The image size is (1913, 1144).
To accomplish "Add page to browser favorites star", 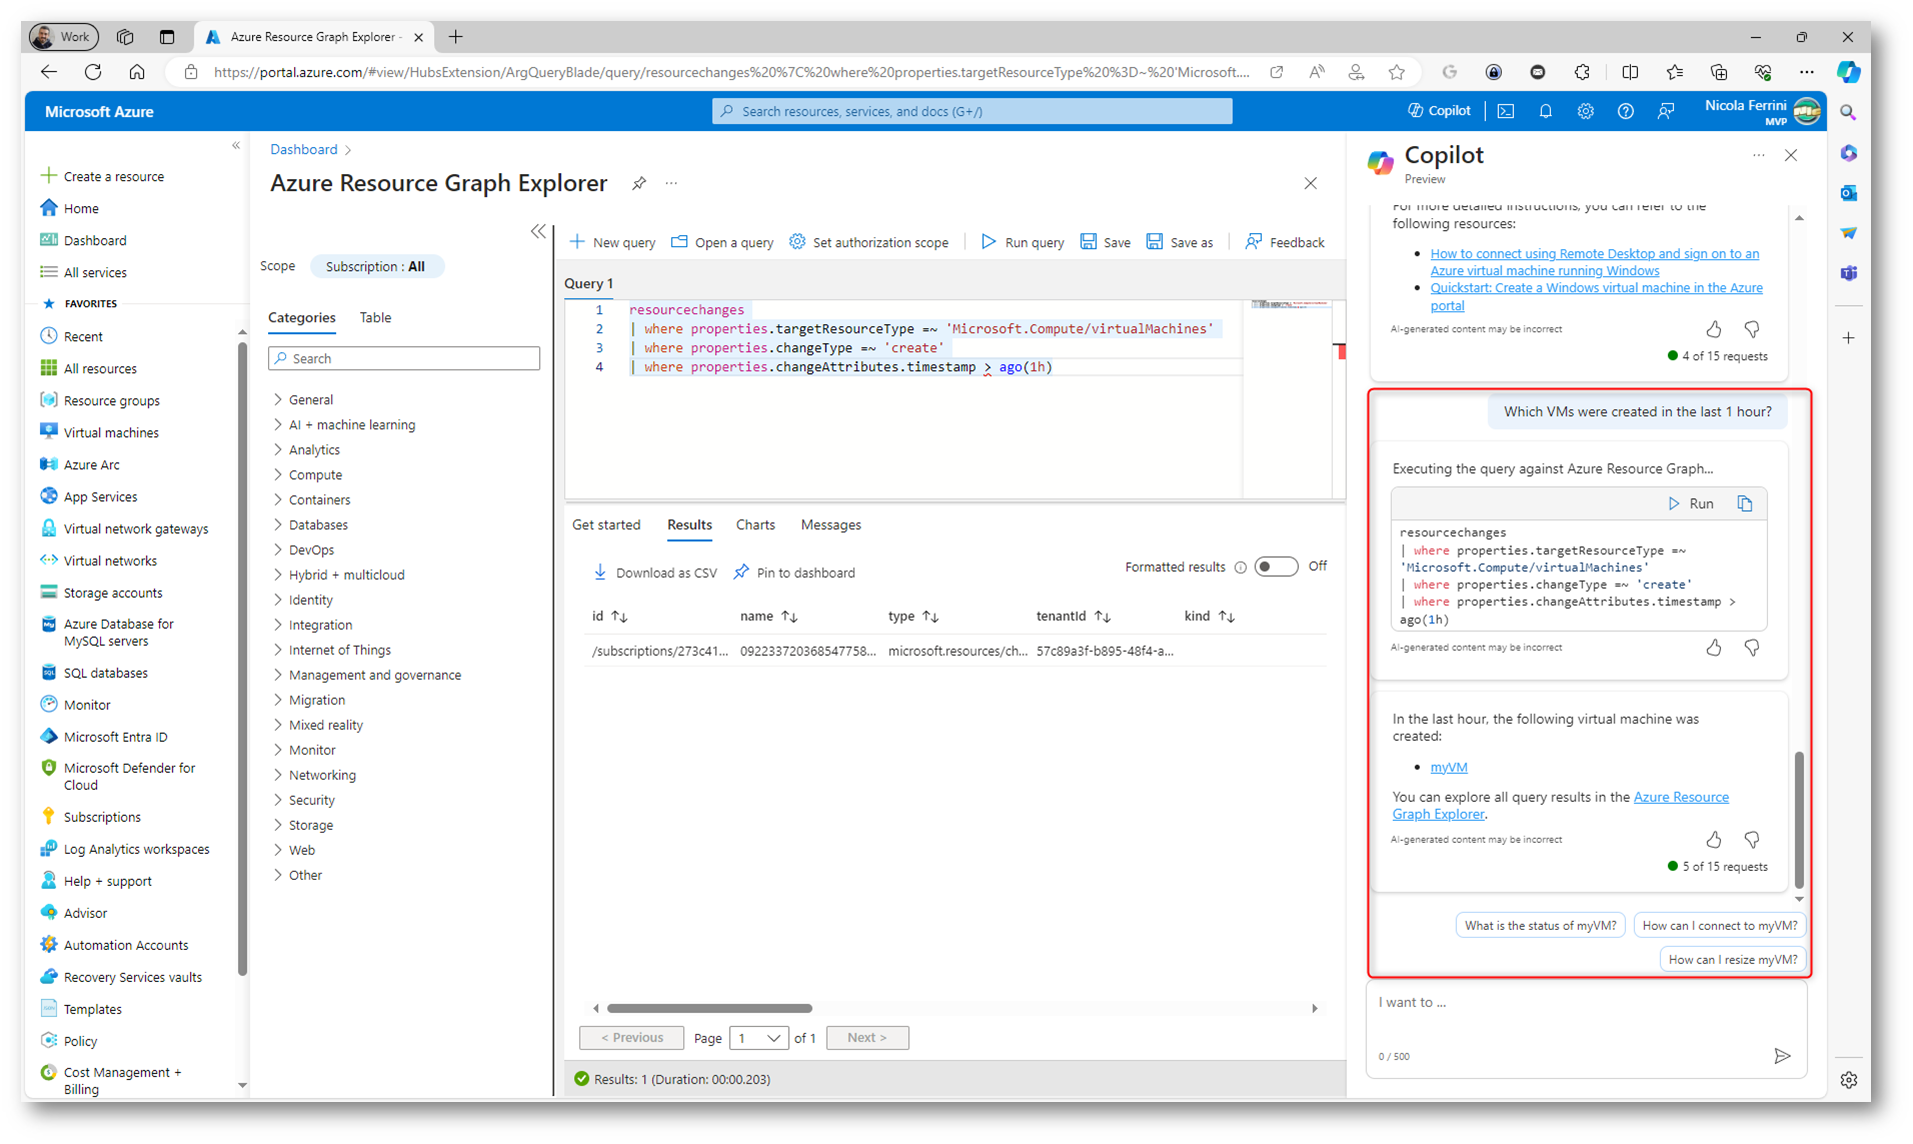I will click(1397, 72).
